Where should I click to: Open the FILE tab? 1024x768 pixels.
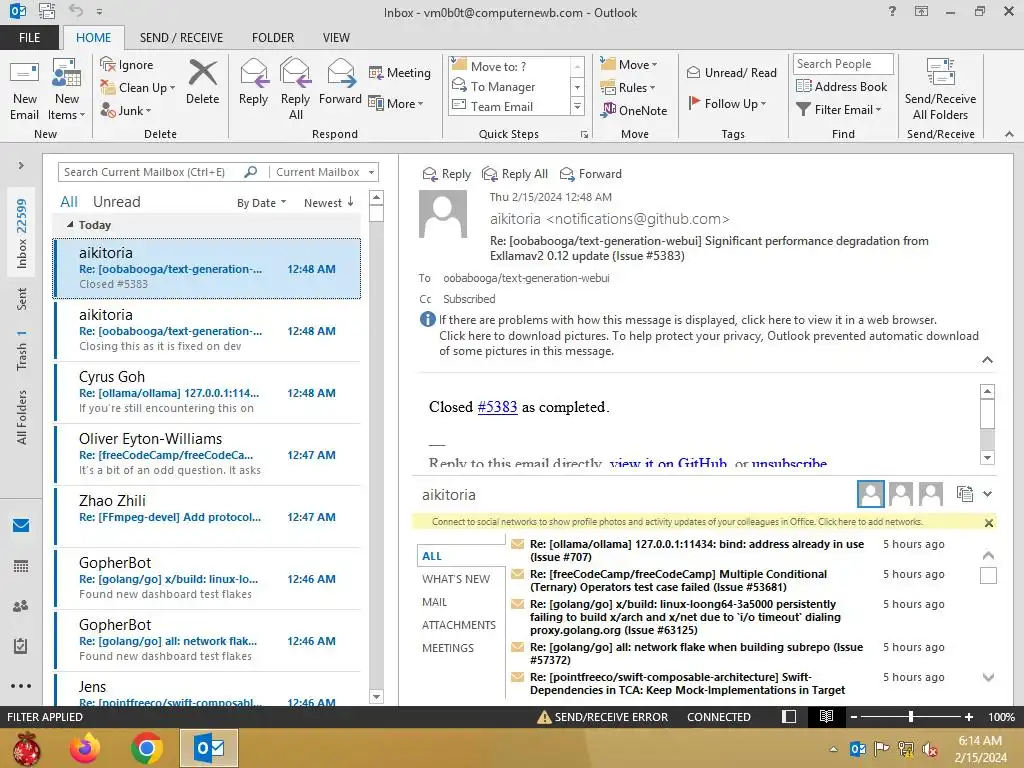pyautogui.click(x=29, y=38)
